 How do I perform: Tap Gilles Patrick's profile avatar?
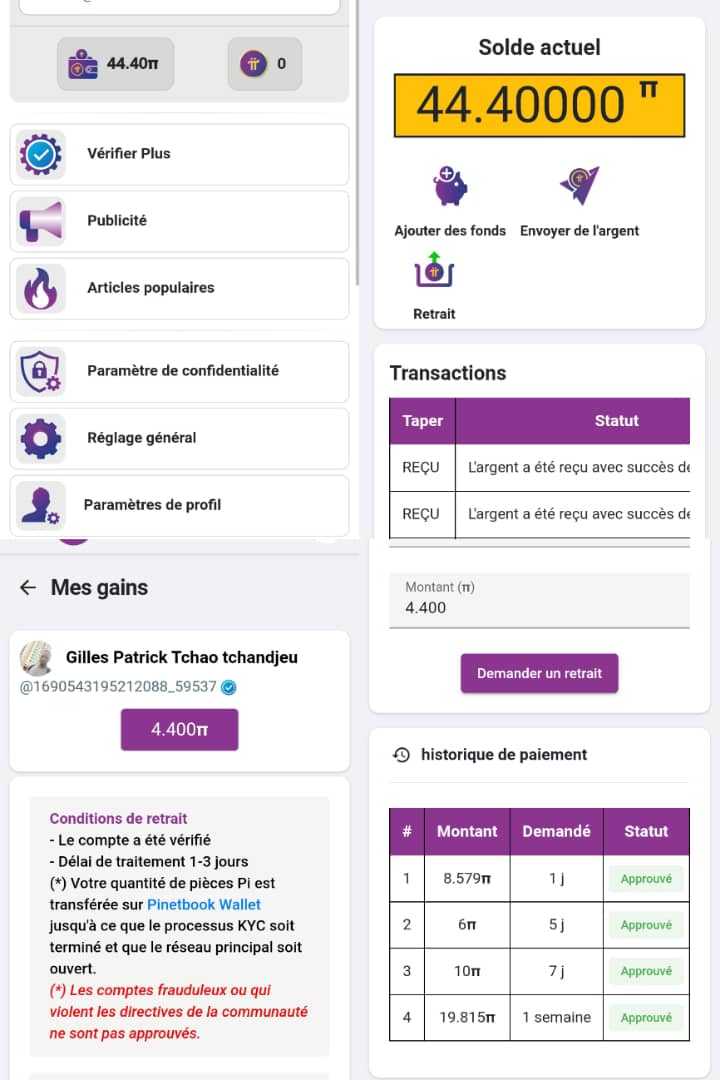pos(36,658)
